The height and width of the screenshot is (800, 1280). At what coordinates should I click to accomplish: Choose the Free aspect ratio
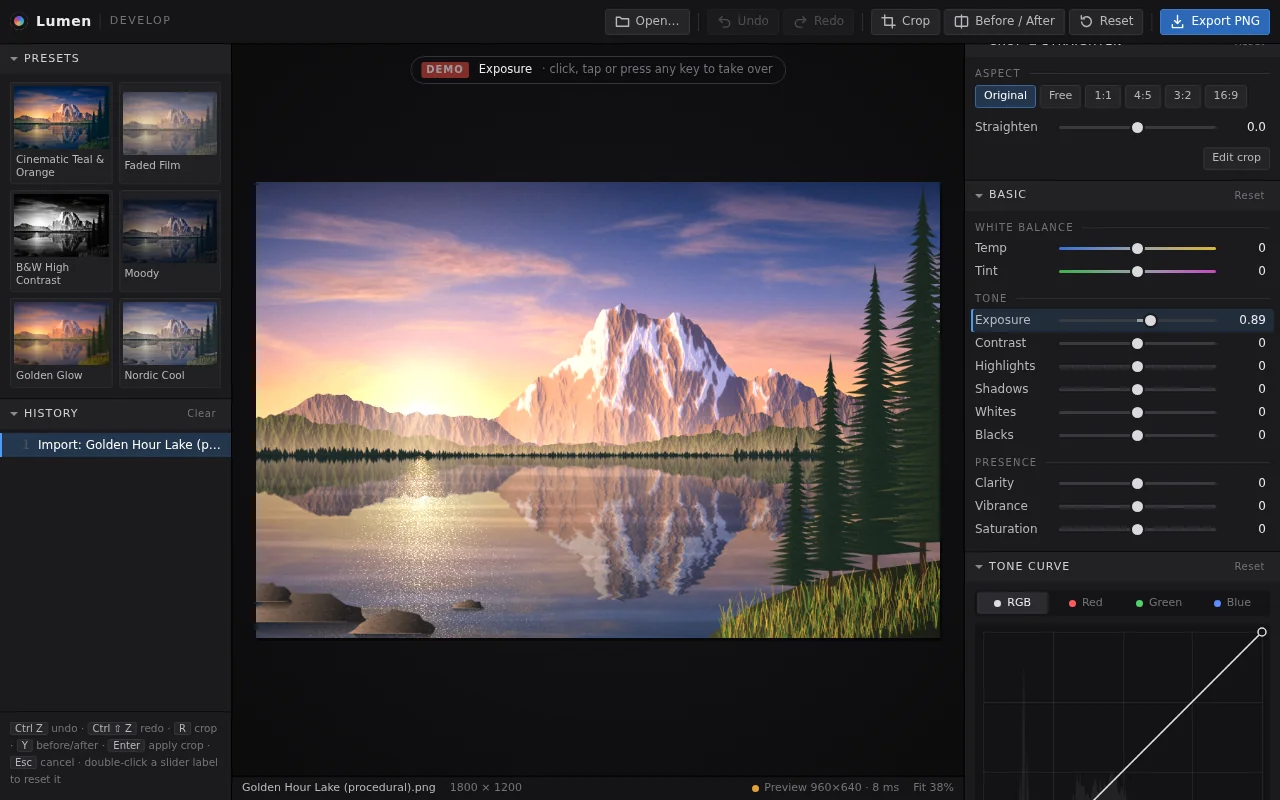point(1060,96)
